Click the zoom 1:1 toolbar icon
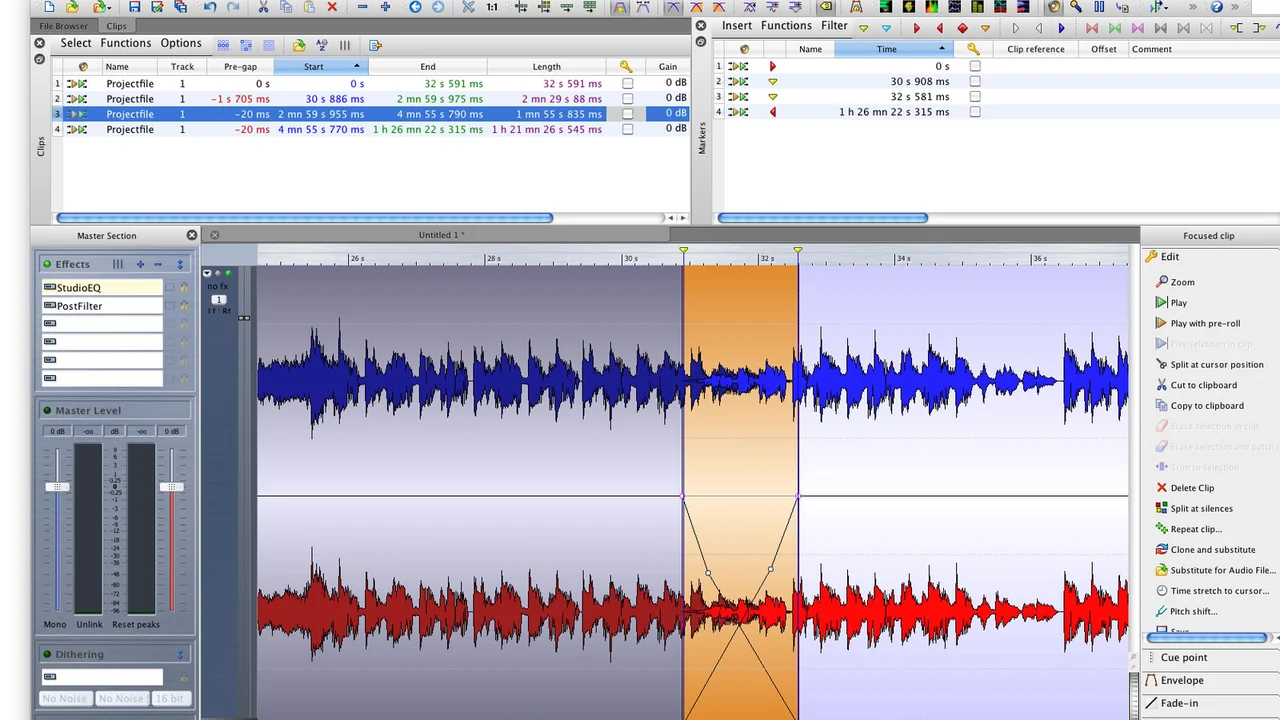 [x=492, y=7]
